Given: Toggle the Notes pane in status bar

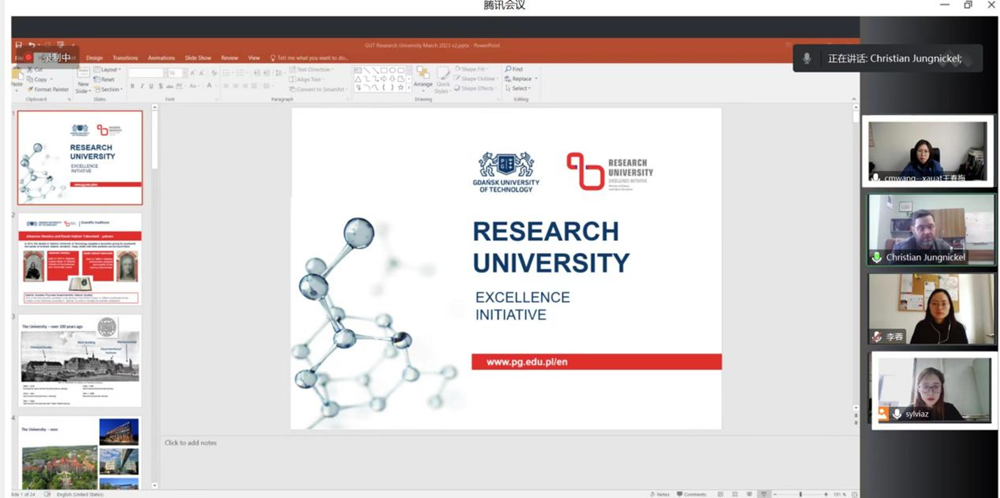Looking at the screenshot, I should coord(659,494).
